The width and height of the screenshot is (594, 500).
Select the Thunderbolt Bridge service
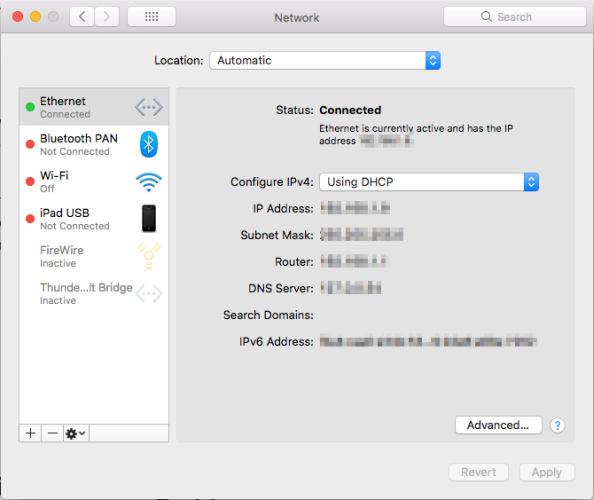94,294
